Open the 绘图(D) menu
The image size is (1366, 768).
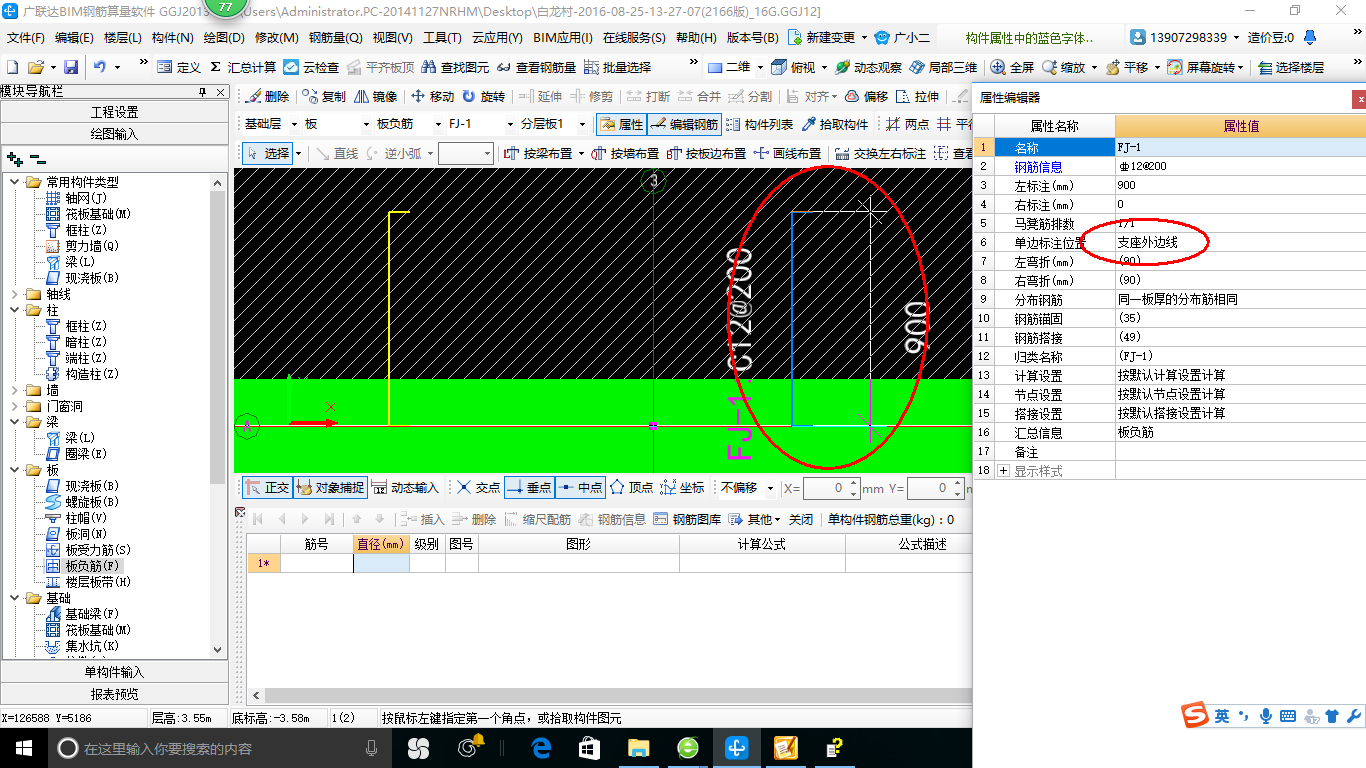[x=223, y=38]
